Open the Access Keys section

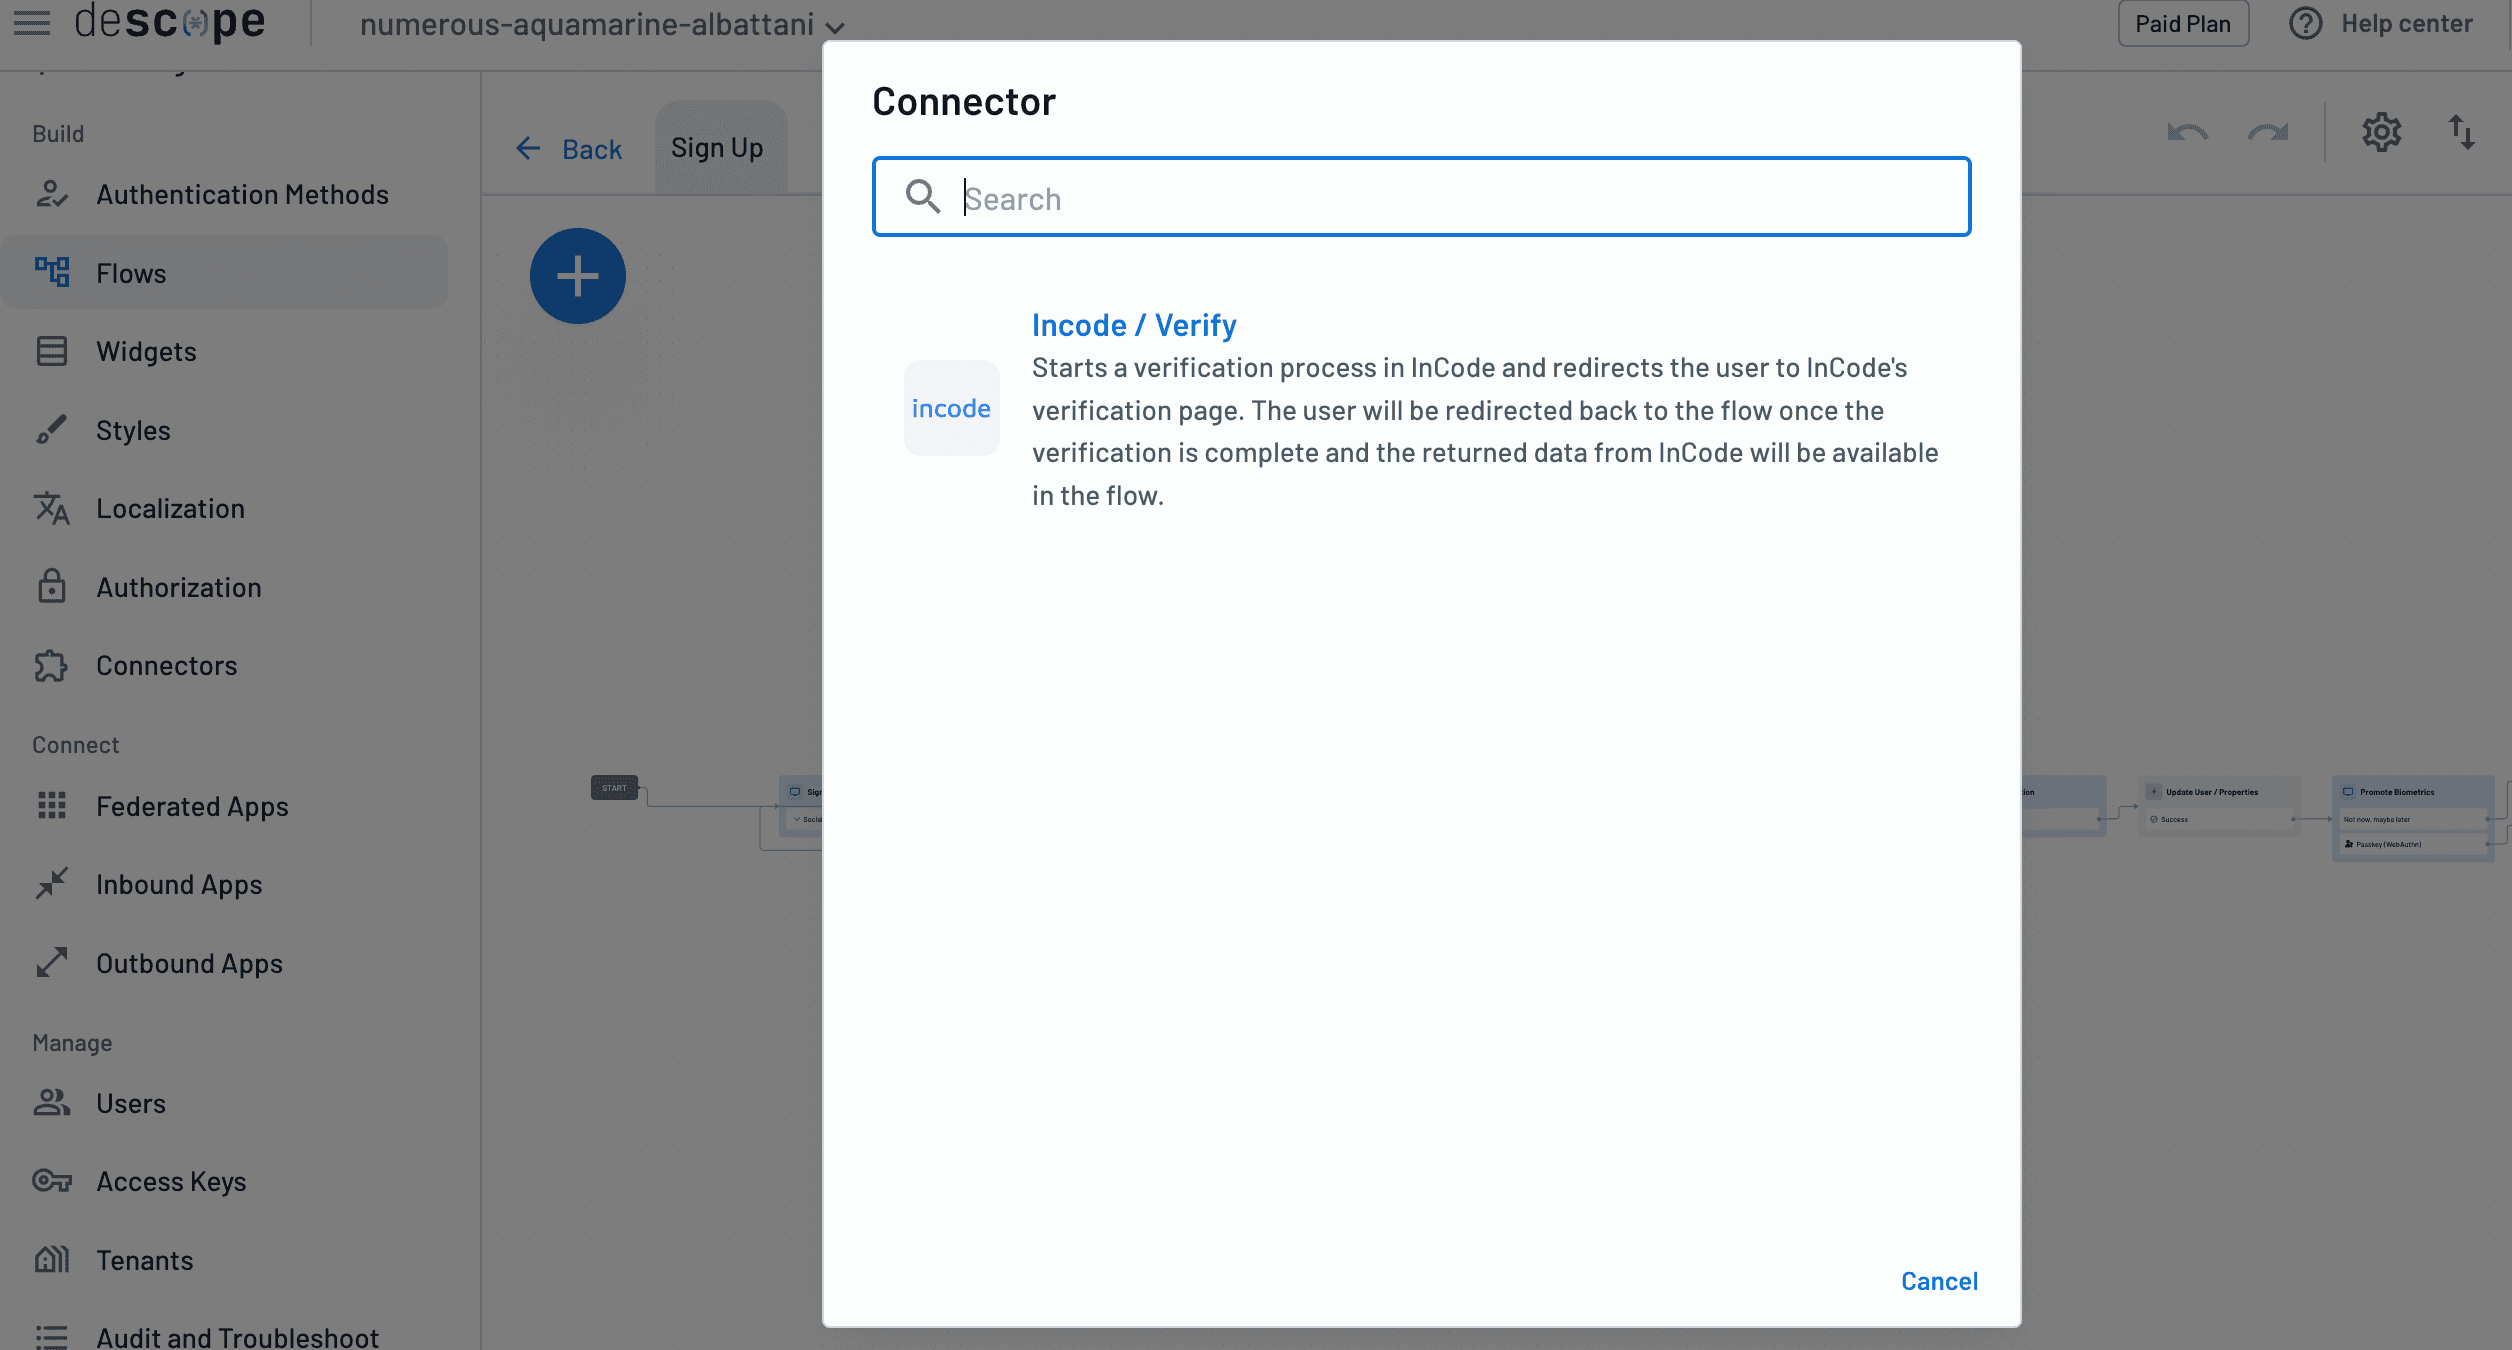(x=171, y=1181)
